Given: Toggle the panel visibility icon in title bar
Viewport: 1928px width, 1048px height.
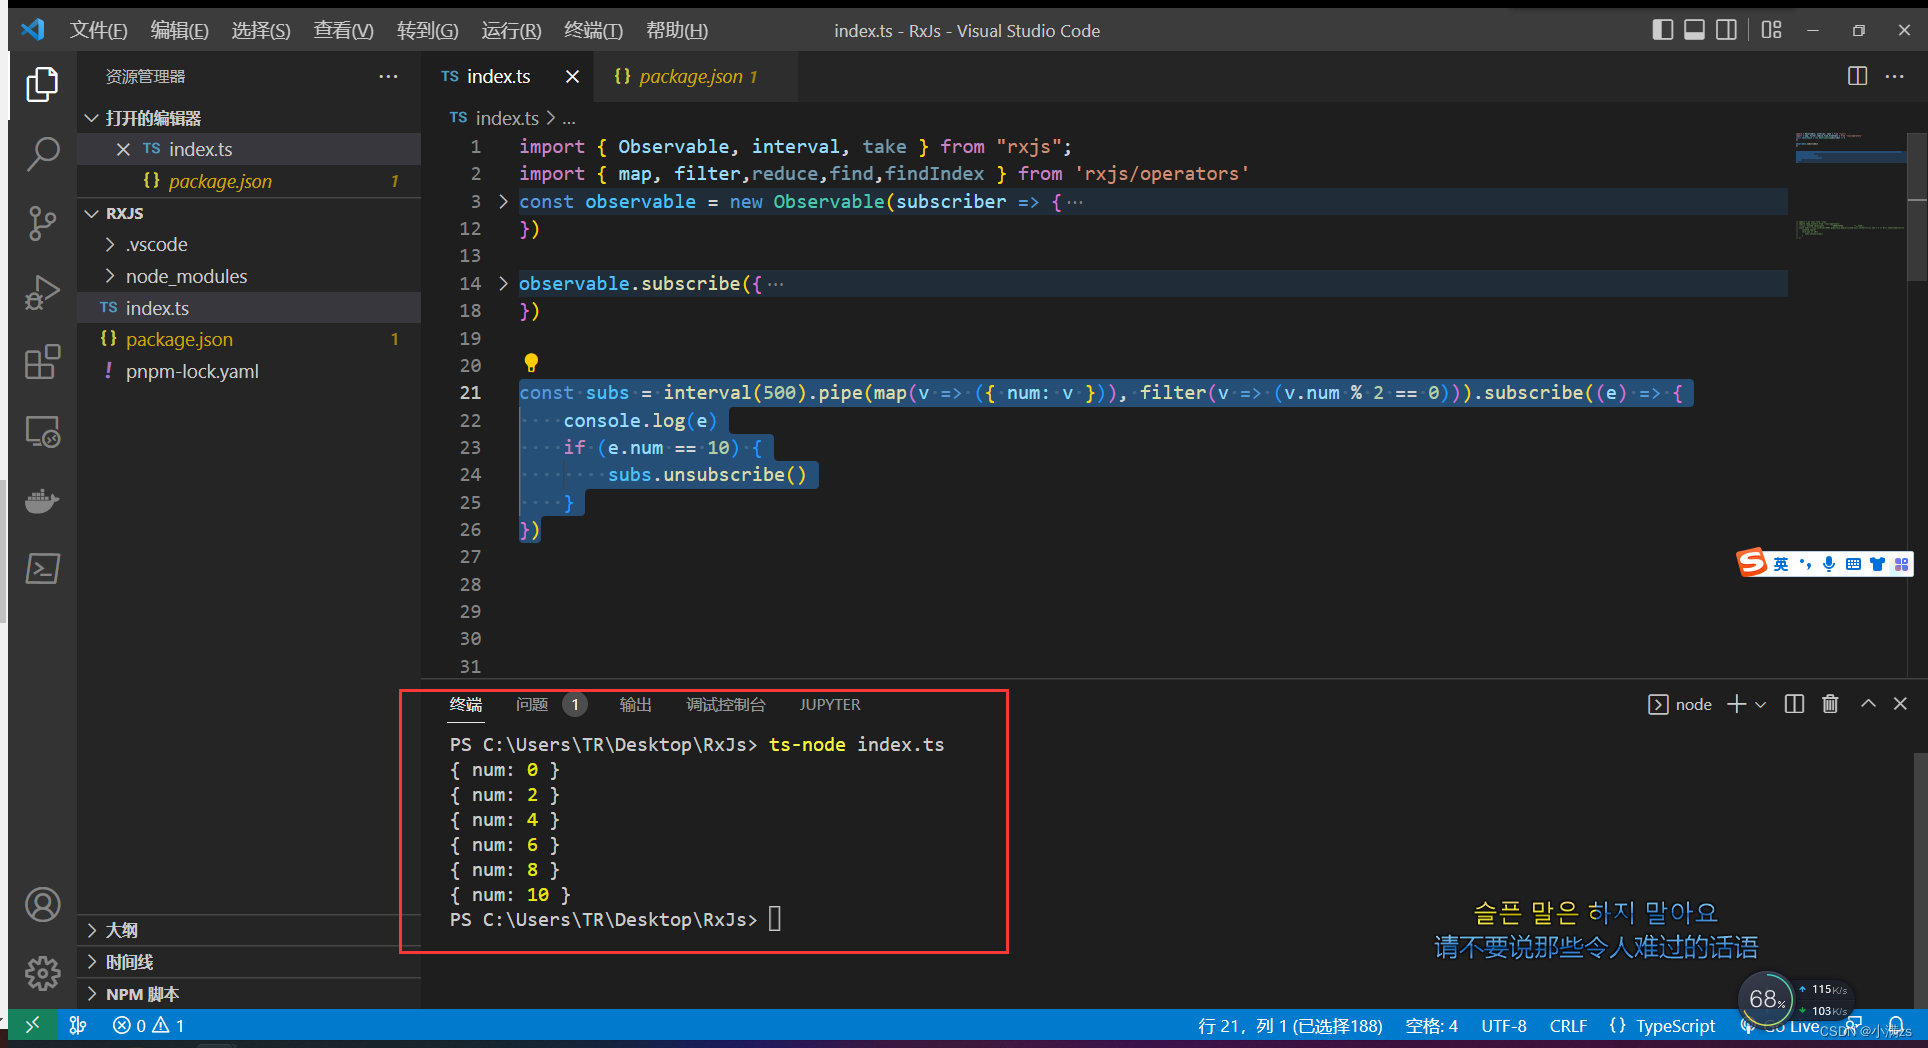Looking at the screenshot, I should click(1693, 30).
